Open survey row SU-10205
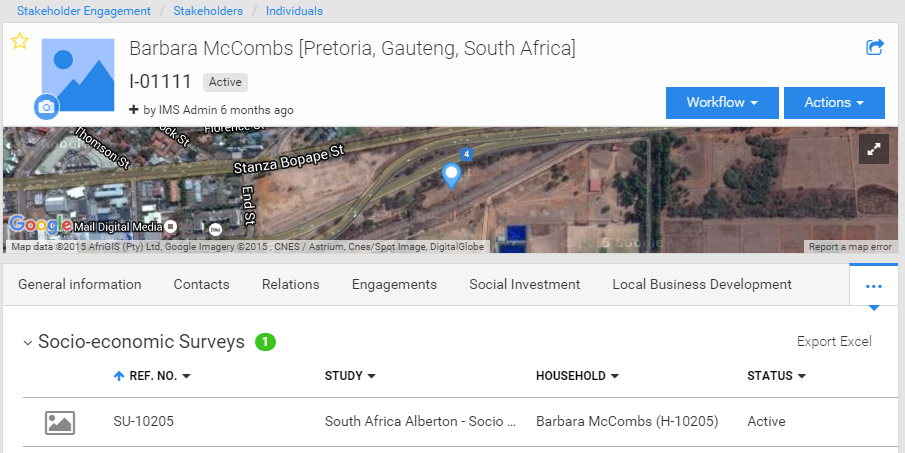 (461, 422)
